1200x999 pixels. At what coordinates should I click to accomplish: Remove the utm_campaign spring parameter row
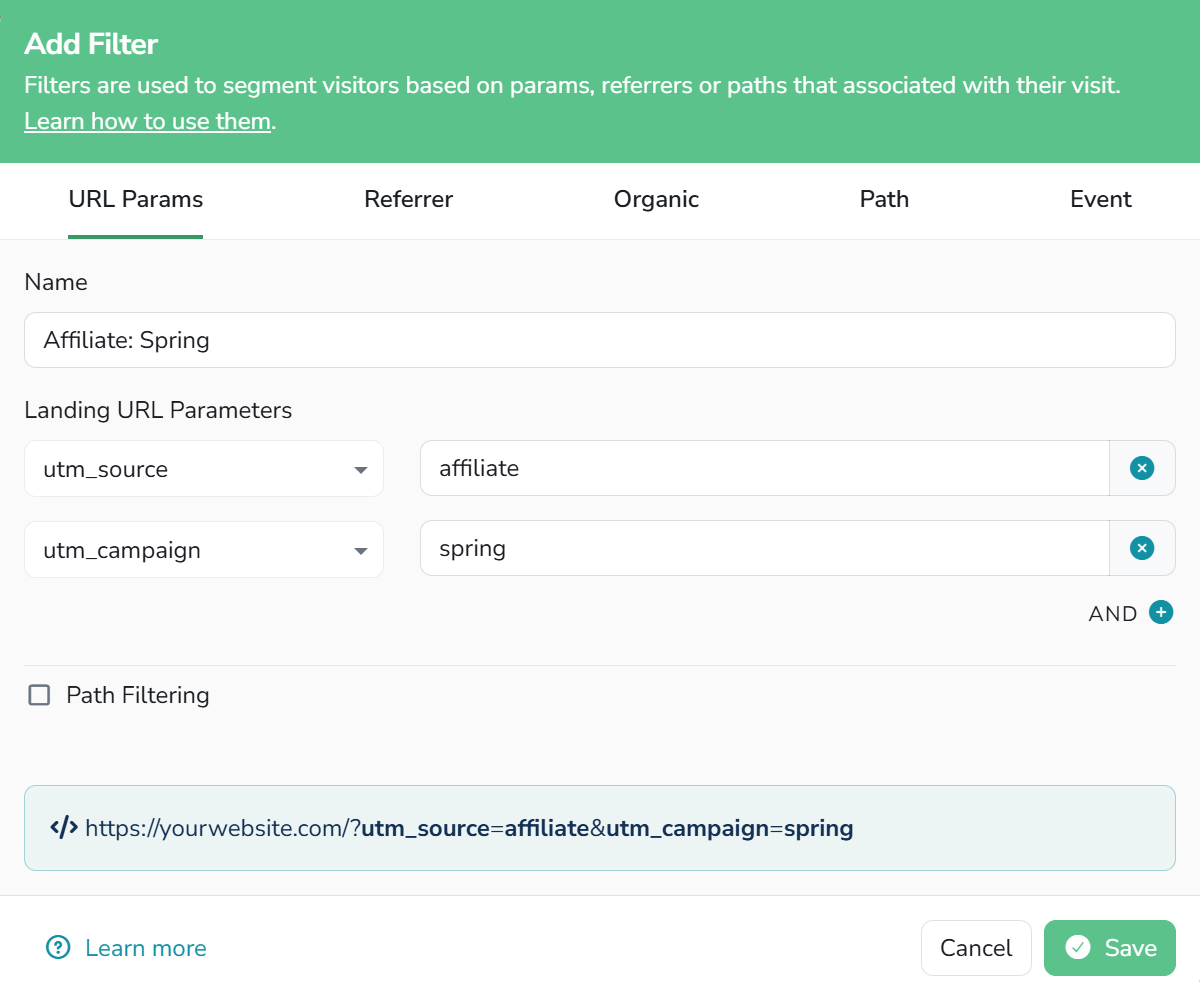coord(1141,548)
